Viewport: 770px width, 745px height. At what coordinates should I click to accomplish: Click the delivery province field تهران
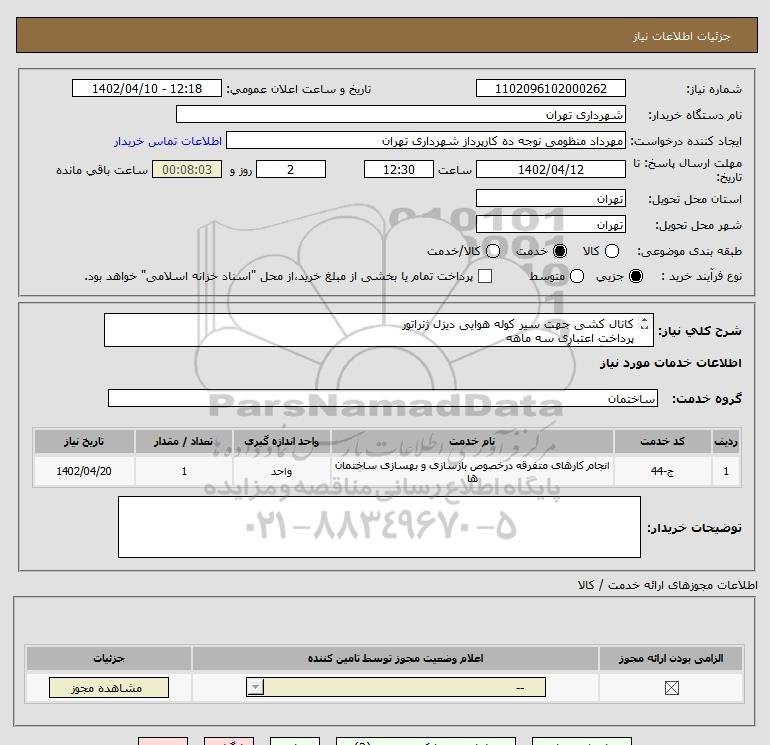tap(550, 199)
